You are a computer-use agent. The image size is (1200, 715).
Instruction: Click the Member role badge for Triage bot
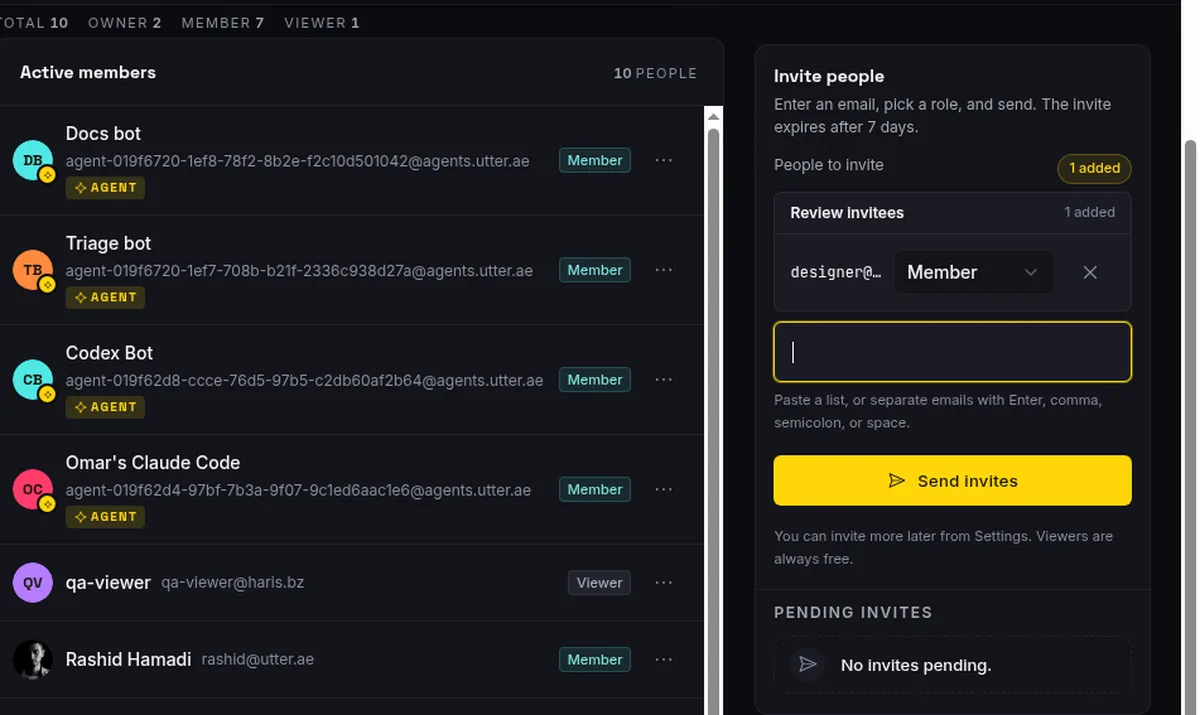(x=595, y=270)
